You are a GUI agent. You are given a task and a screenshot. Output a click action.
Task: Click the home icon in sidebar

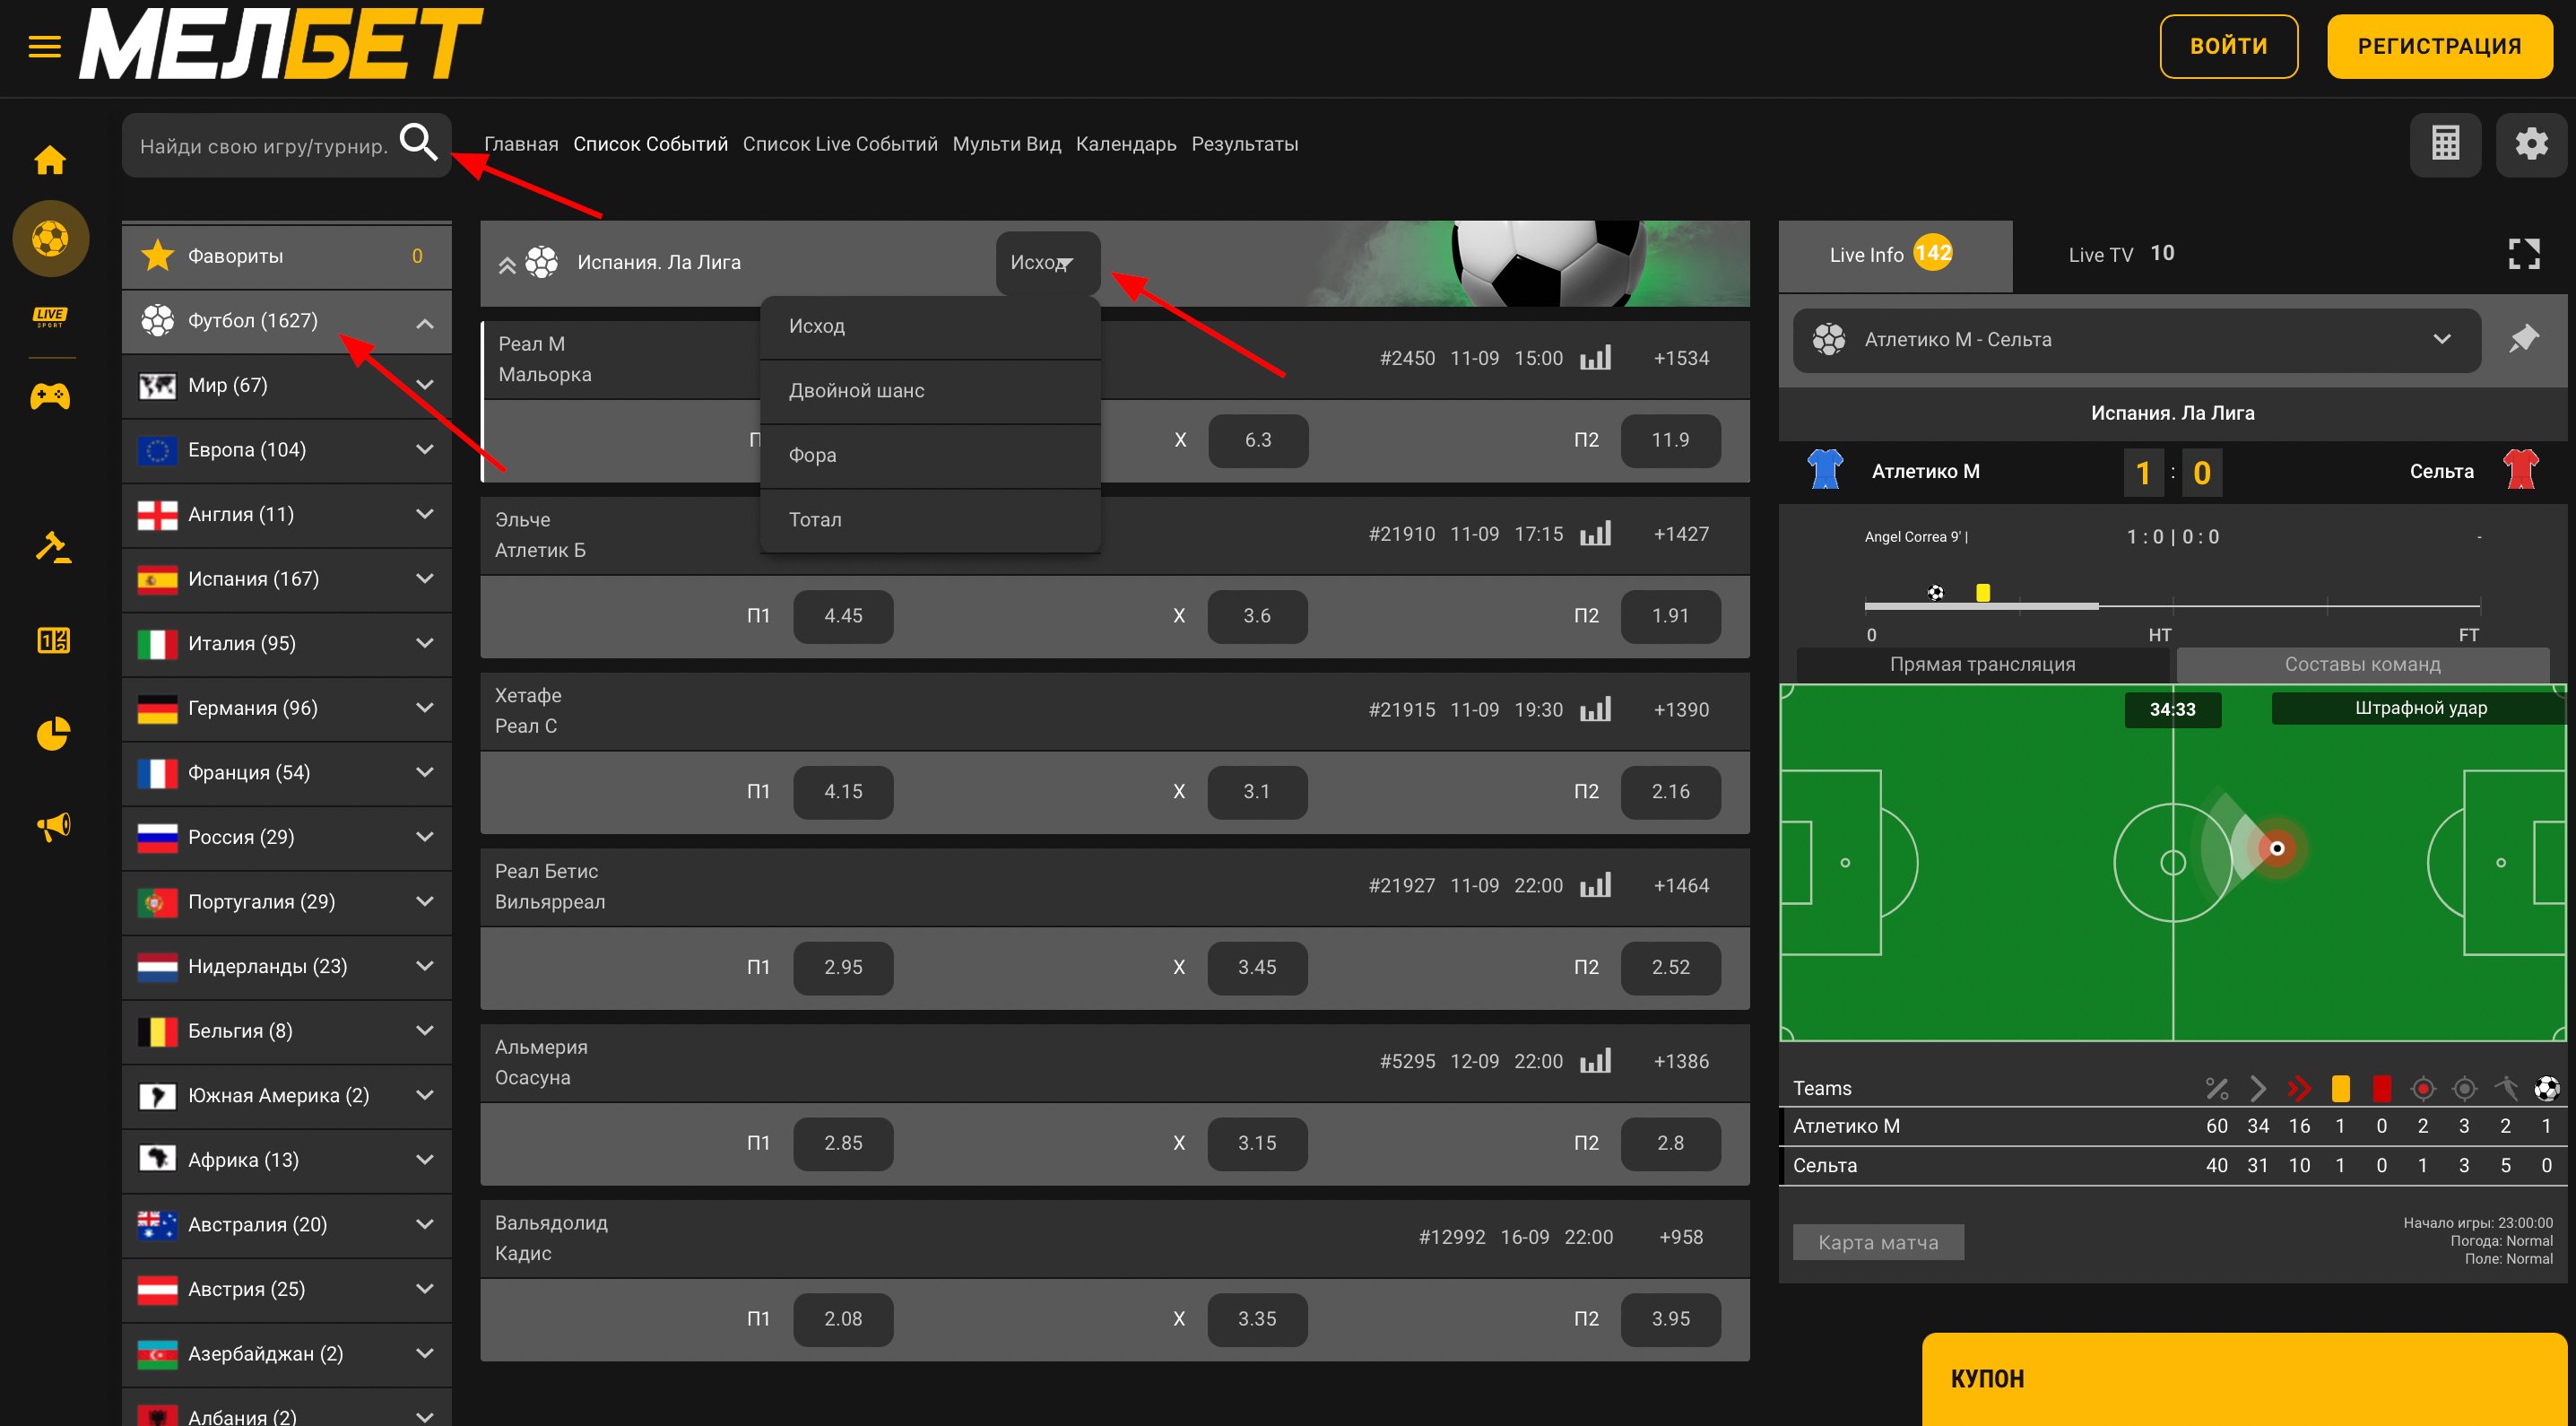click(x=50, y=160)
